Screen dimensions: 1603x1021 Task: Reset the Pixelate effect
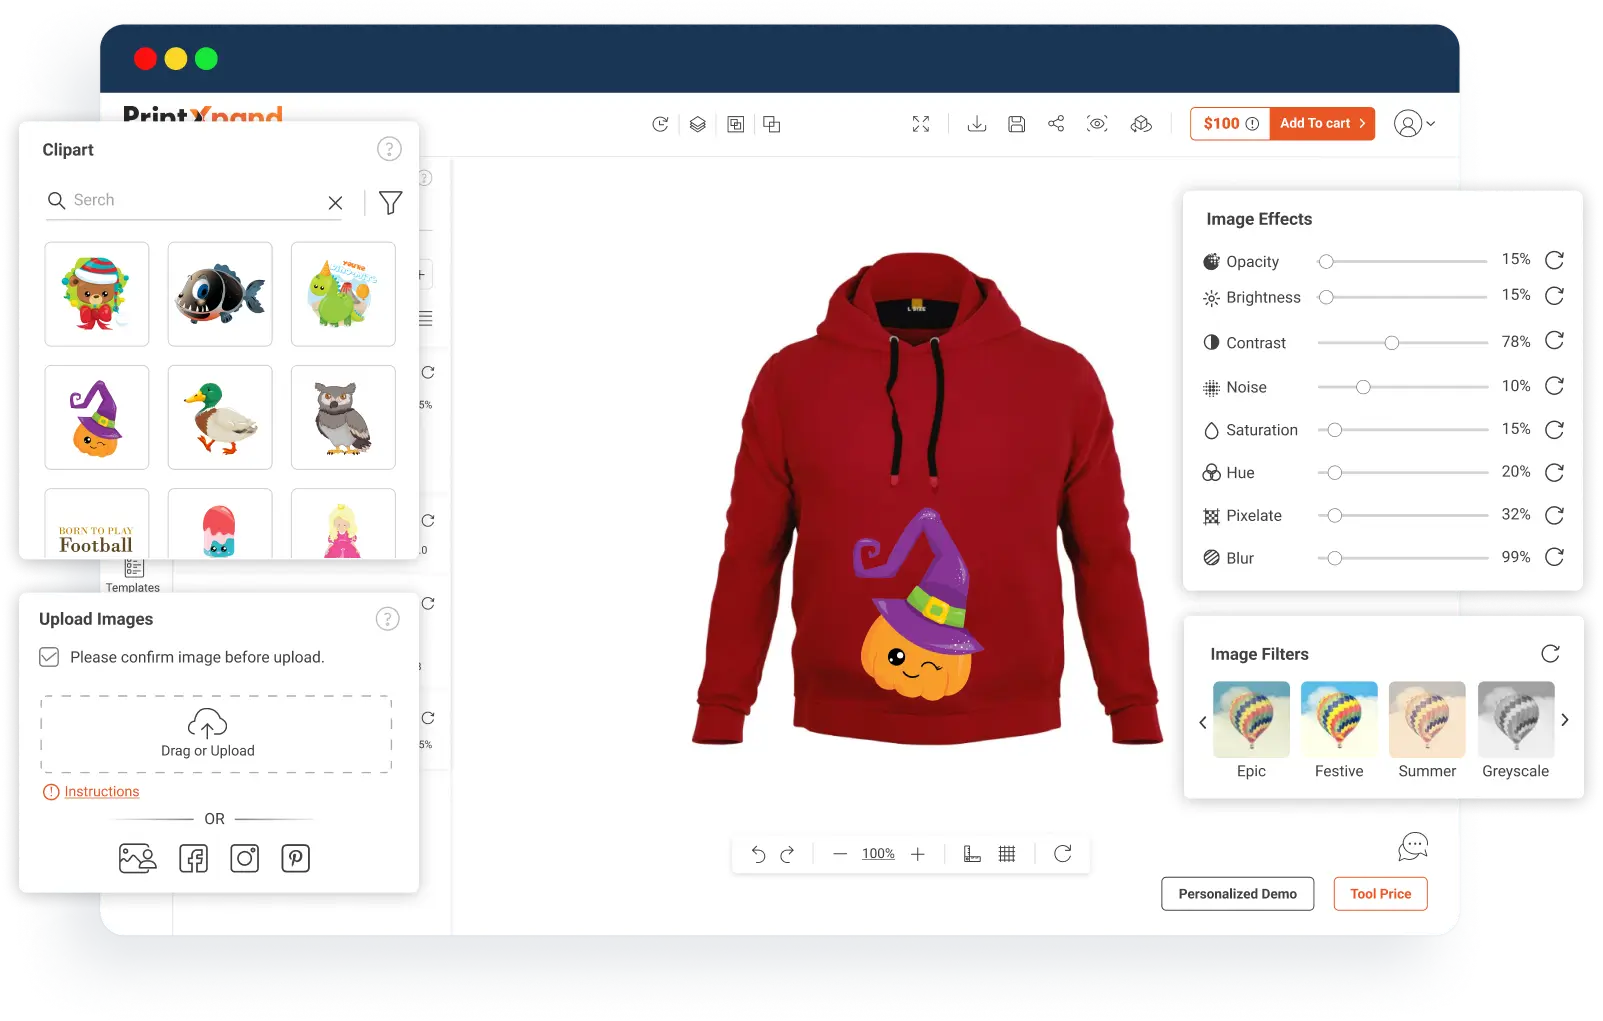(1554, 515)
